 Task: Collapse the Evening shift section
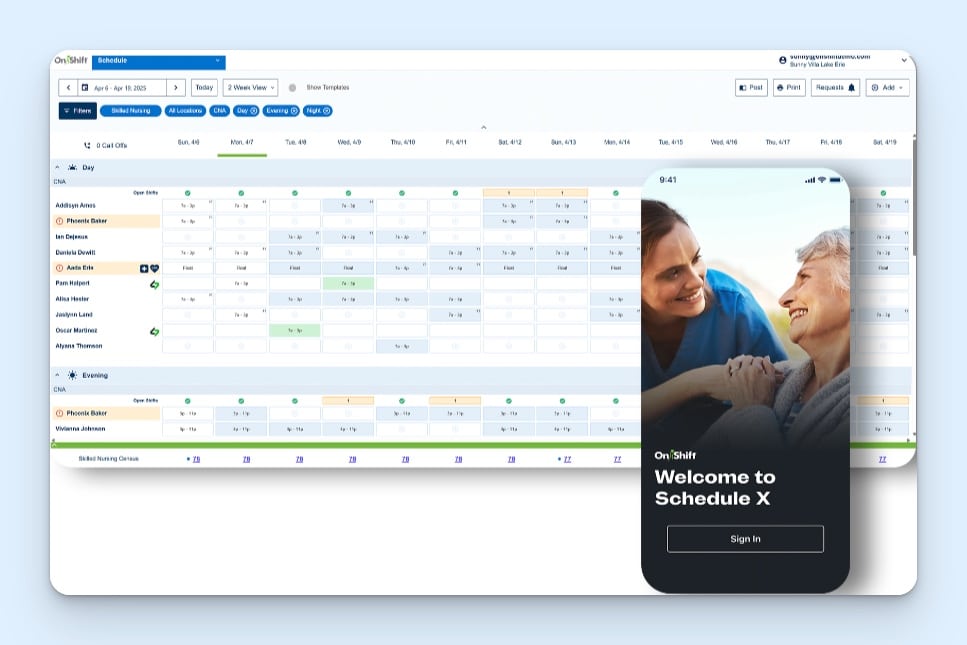57,375
